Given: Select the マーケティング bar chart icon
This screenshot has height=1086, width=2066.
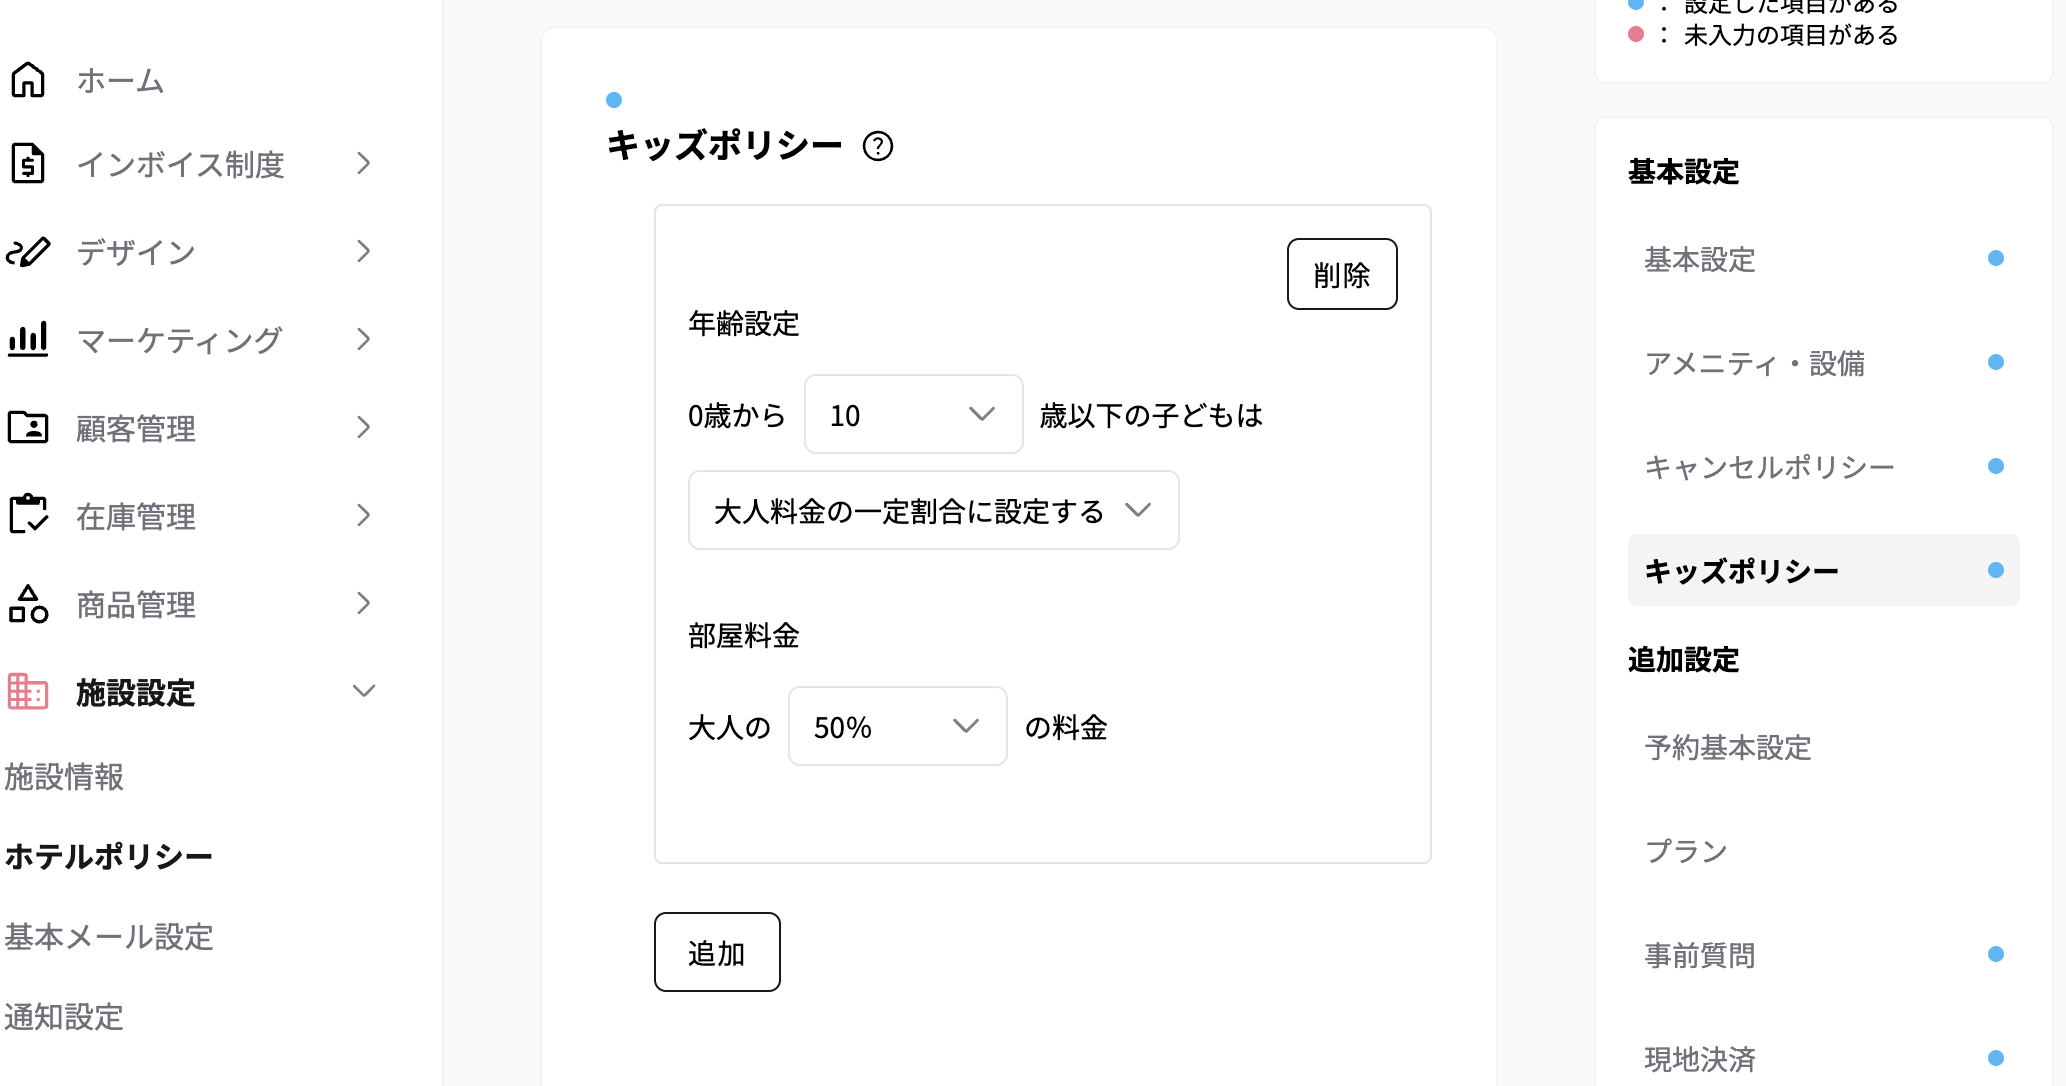Looking at the screenshot, I should pyautogui.click(x=29, y=339).
